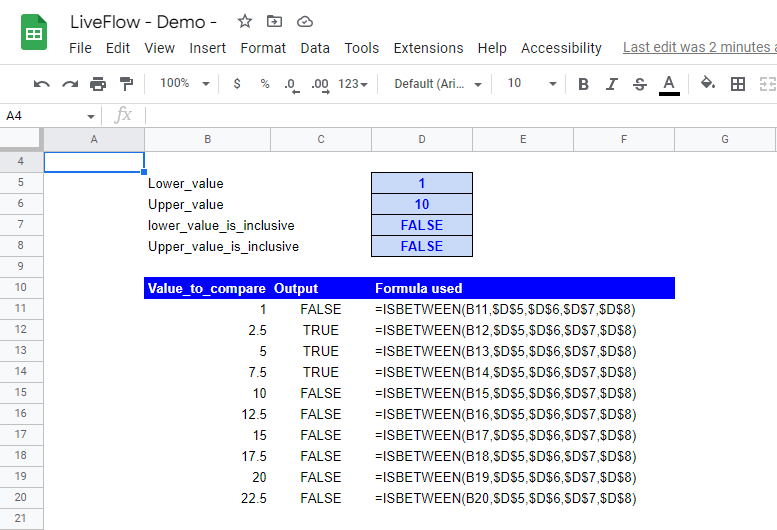The width and height of the screenshot is (777, 530).
Task: Click the LiveFlow - Demo document title
Action: pos(143,22)
